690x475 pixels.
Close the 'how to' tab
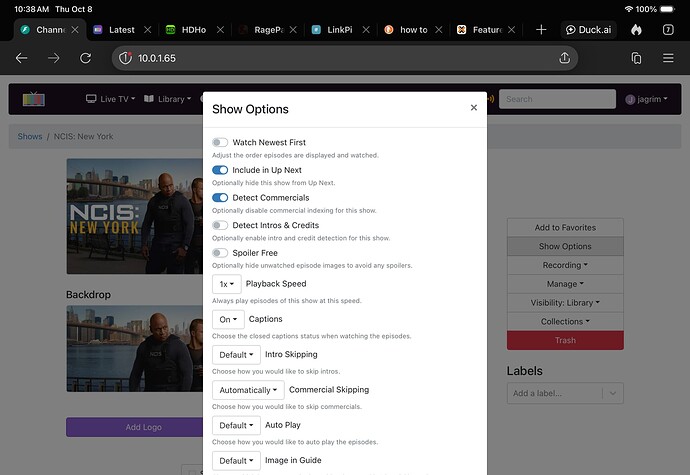pos(439,29)
